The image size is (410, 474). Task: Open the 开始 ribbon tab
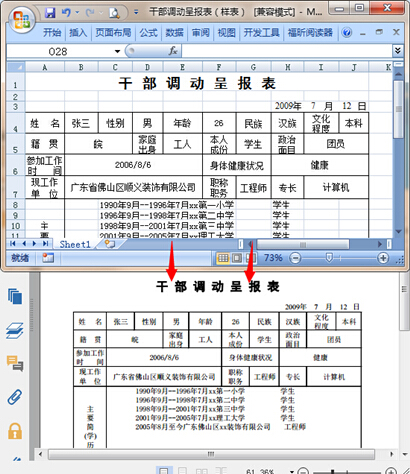[x=52, y=33]
